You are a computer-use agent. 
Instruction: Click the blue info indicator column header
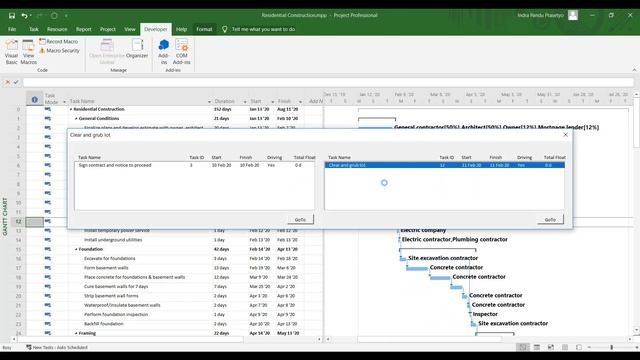click(35, 99)
